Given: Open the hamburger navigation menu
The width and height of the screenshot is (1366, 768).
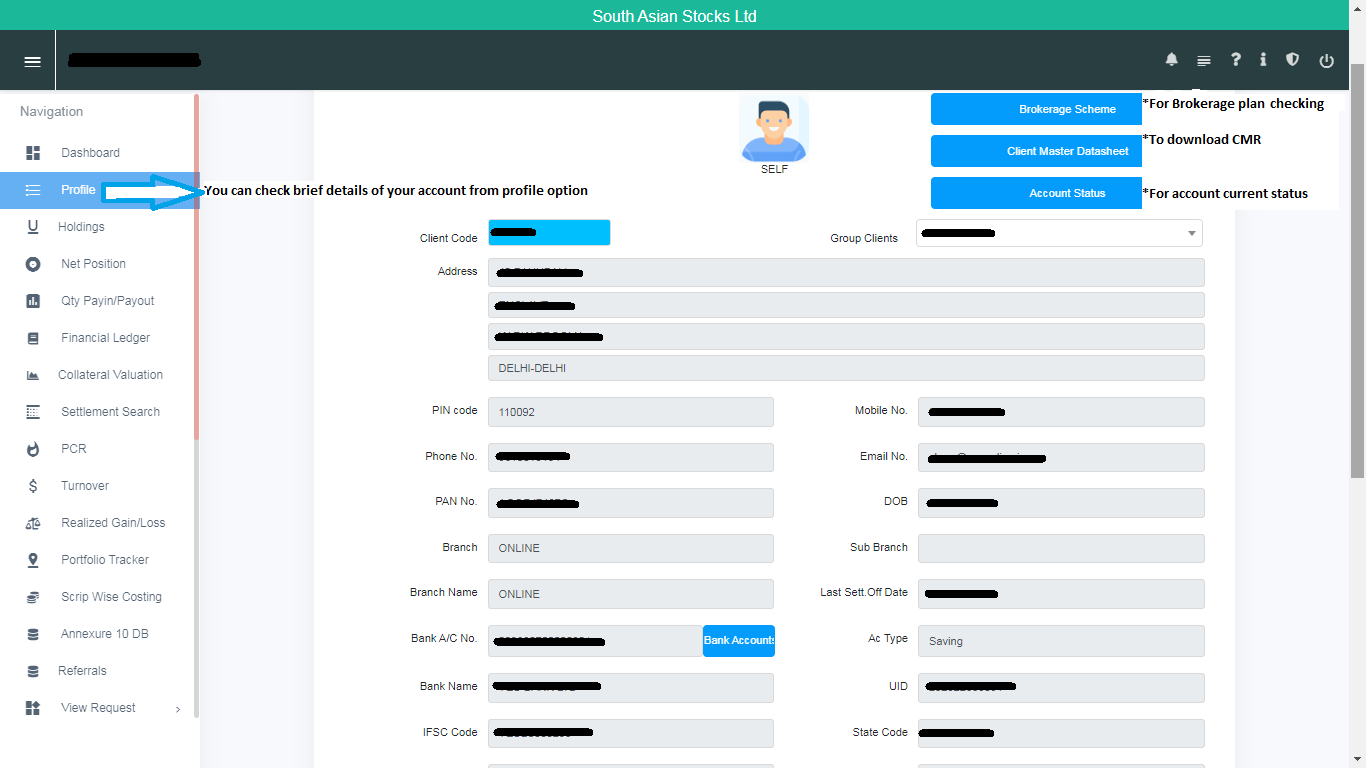Looking at the screenshot, I should pos(32,61).
